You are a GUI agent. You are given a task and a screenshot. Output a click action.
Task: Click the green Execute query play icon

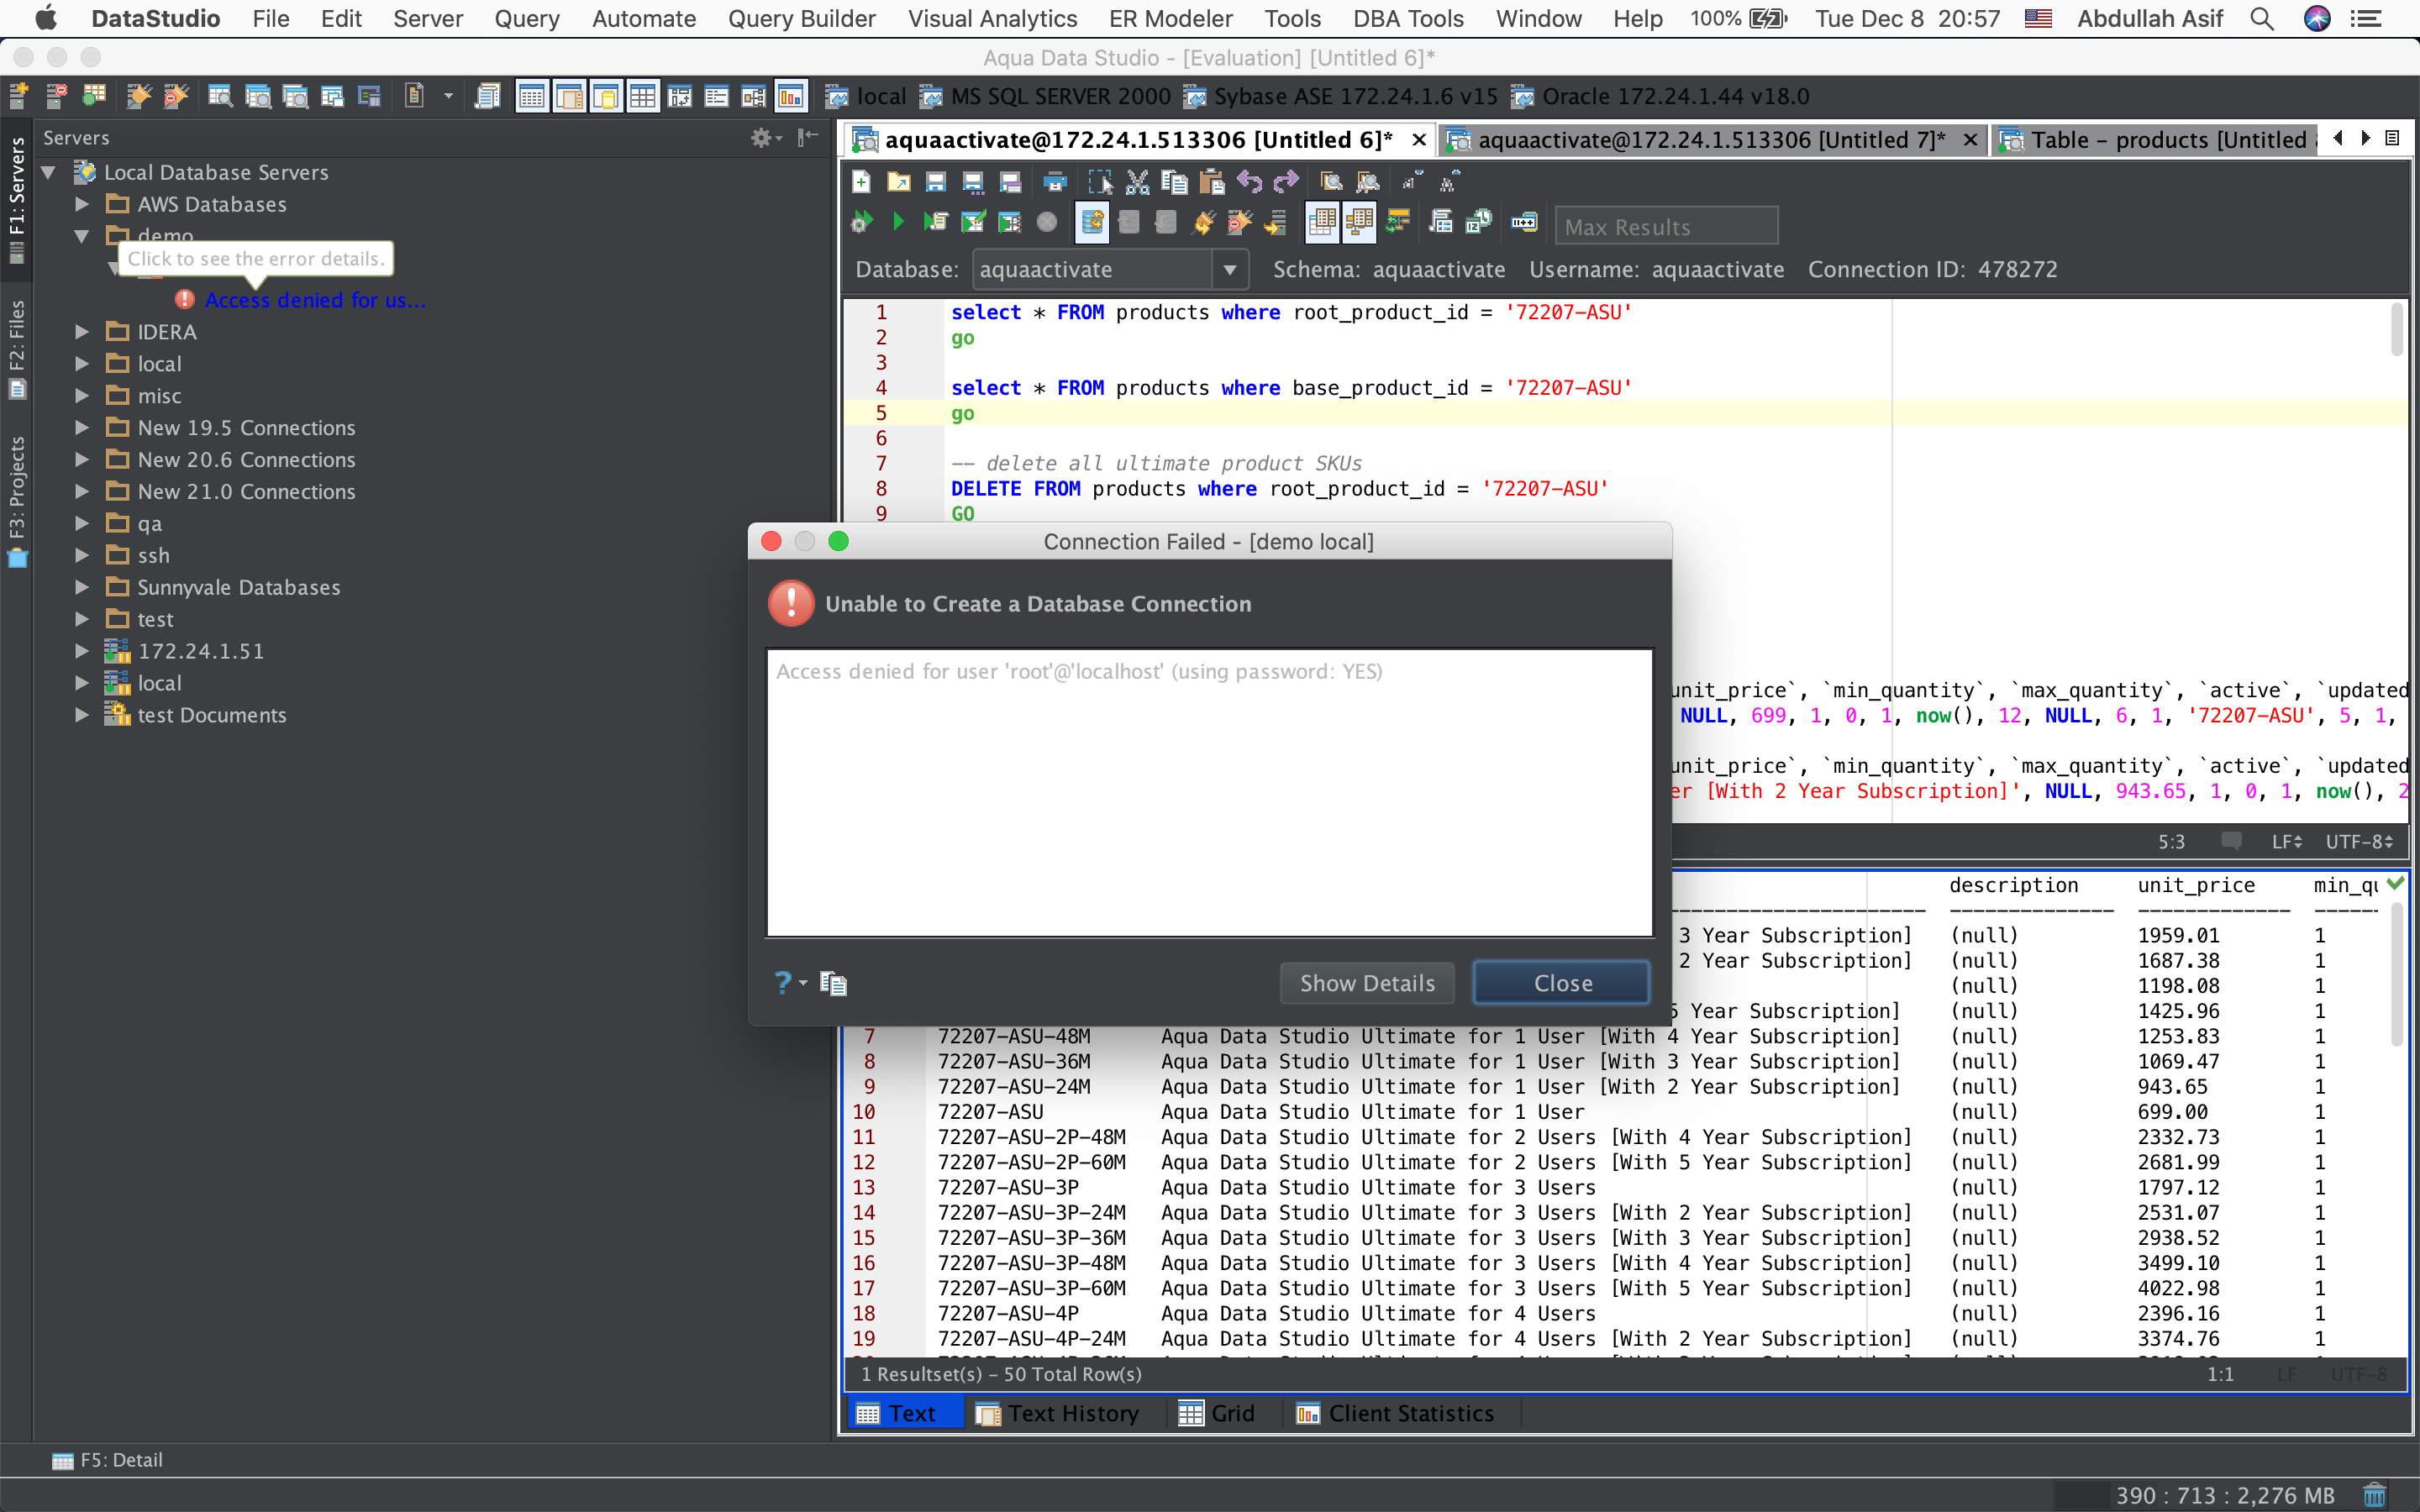click(x=897, y=222)
